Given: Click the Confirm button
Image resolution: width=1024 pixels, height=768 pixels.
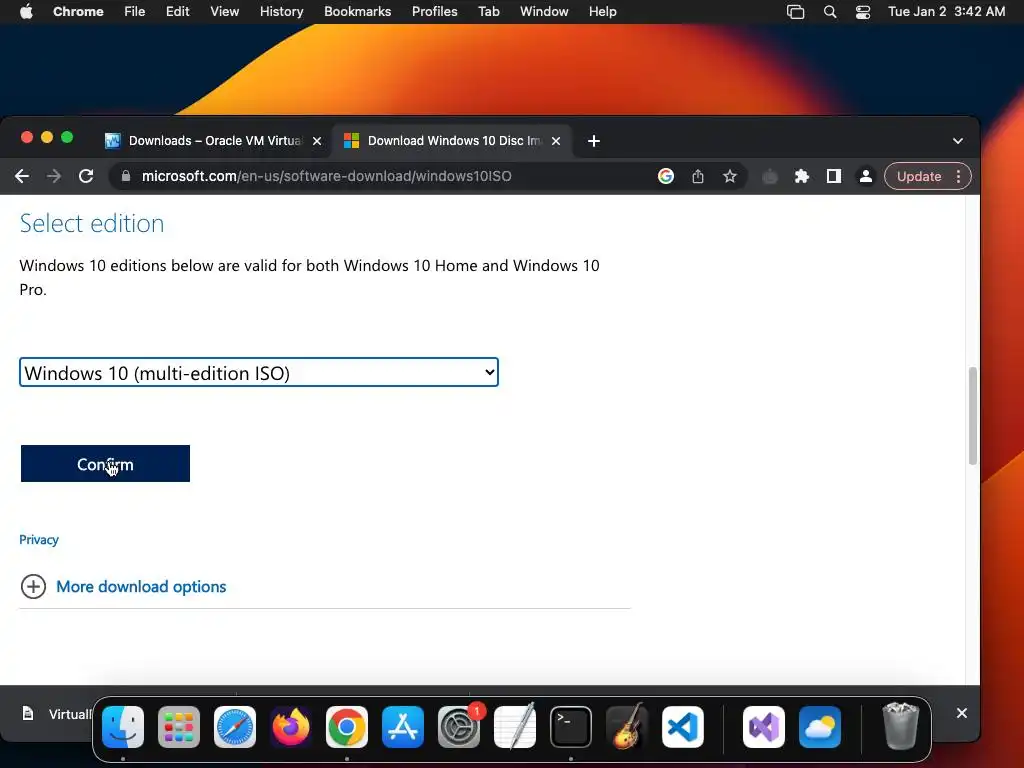Looking at the screenshot, I should click(x=105, y=464).
